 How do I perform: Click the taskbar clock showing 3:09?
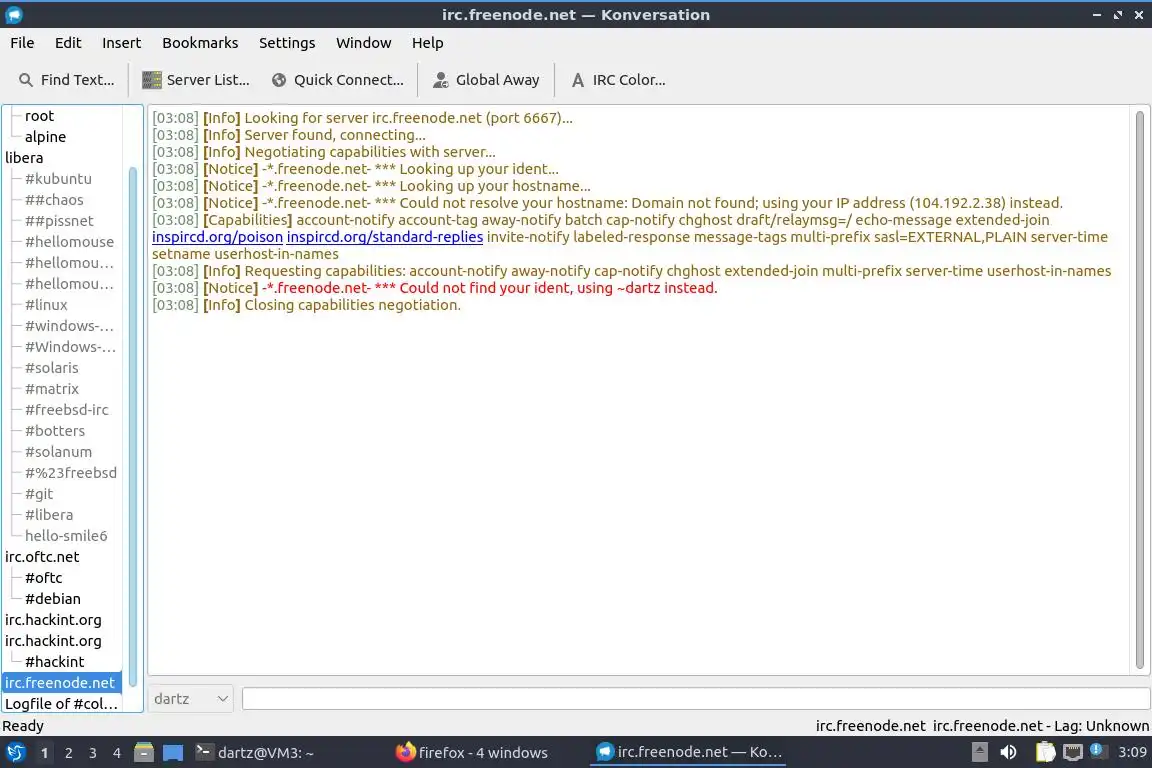[1131, 752]
